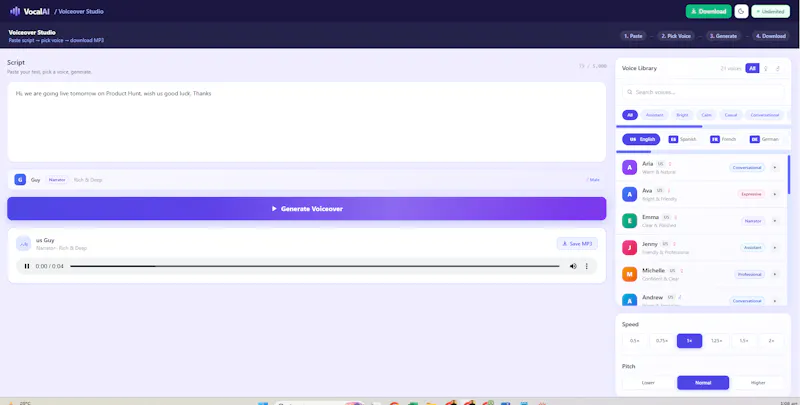Select the German language filter
The width and height of the screenshot is (800, 405).
point(764,139)
